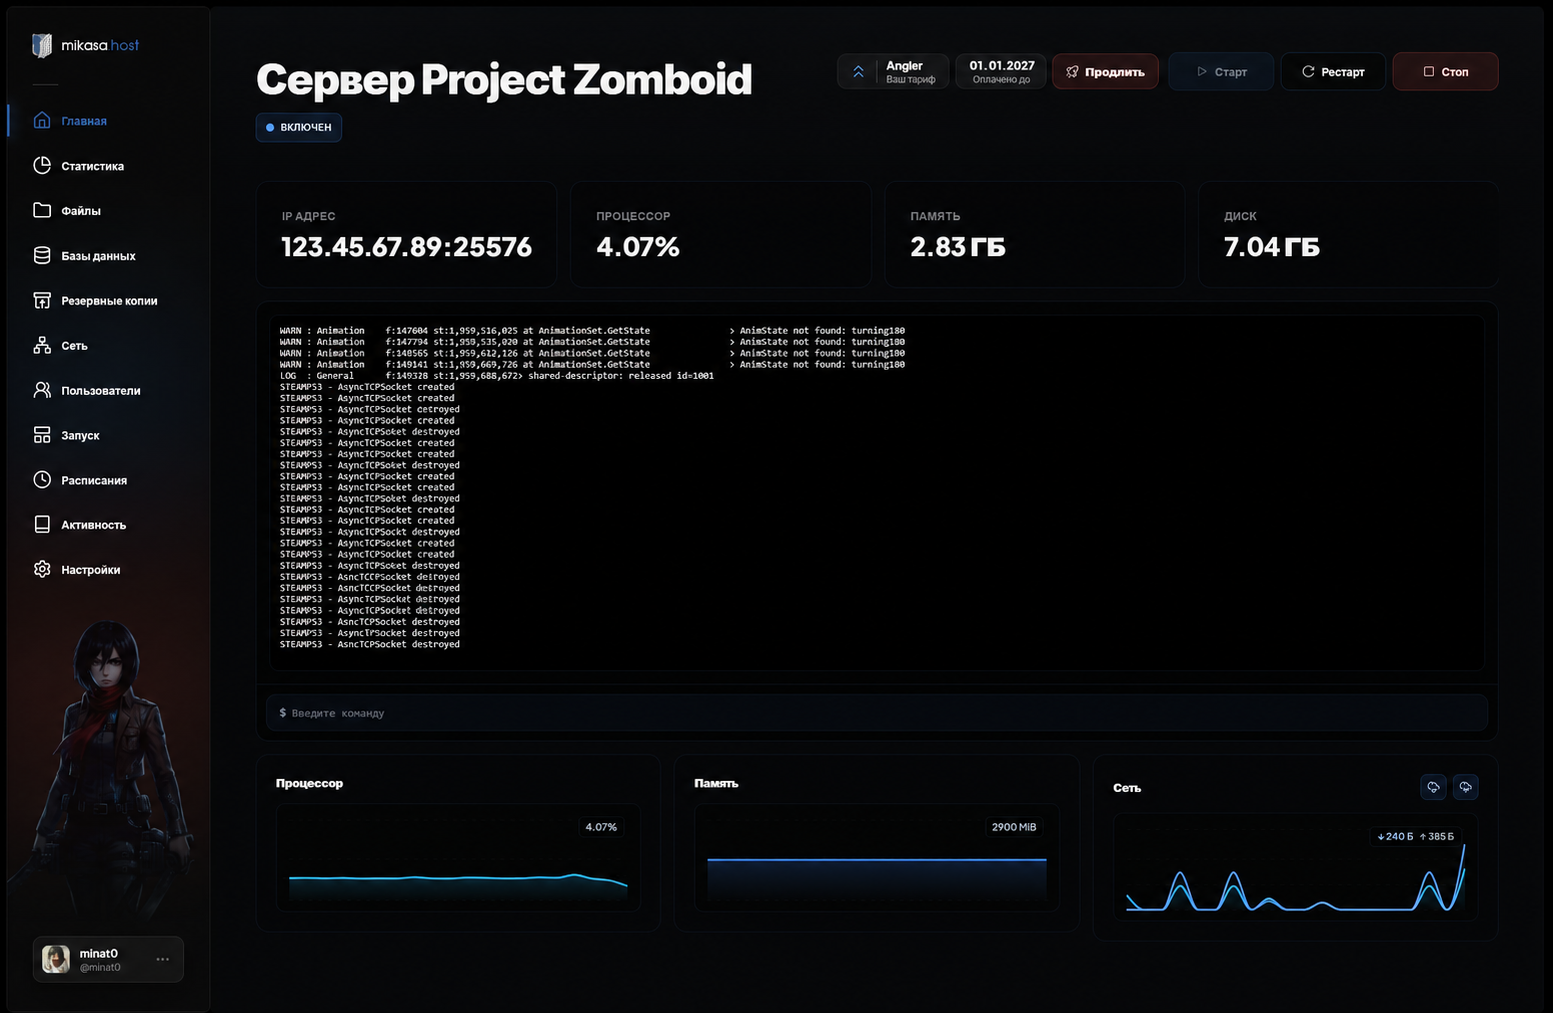Click the Процессор chart heading
This screenshot has width=1553, height=1013.
[309, 783]
